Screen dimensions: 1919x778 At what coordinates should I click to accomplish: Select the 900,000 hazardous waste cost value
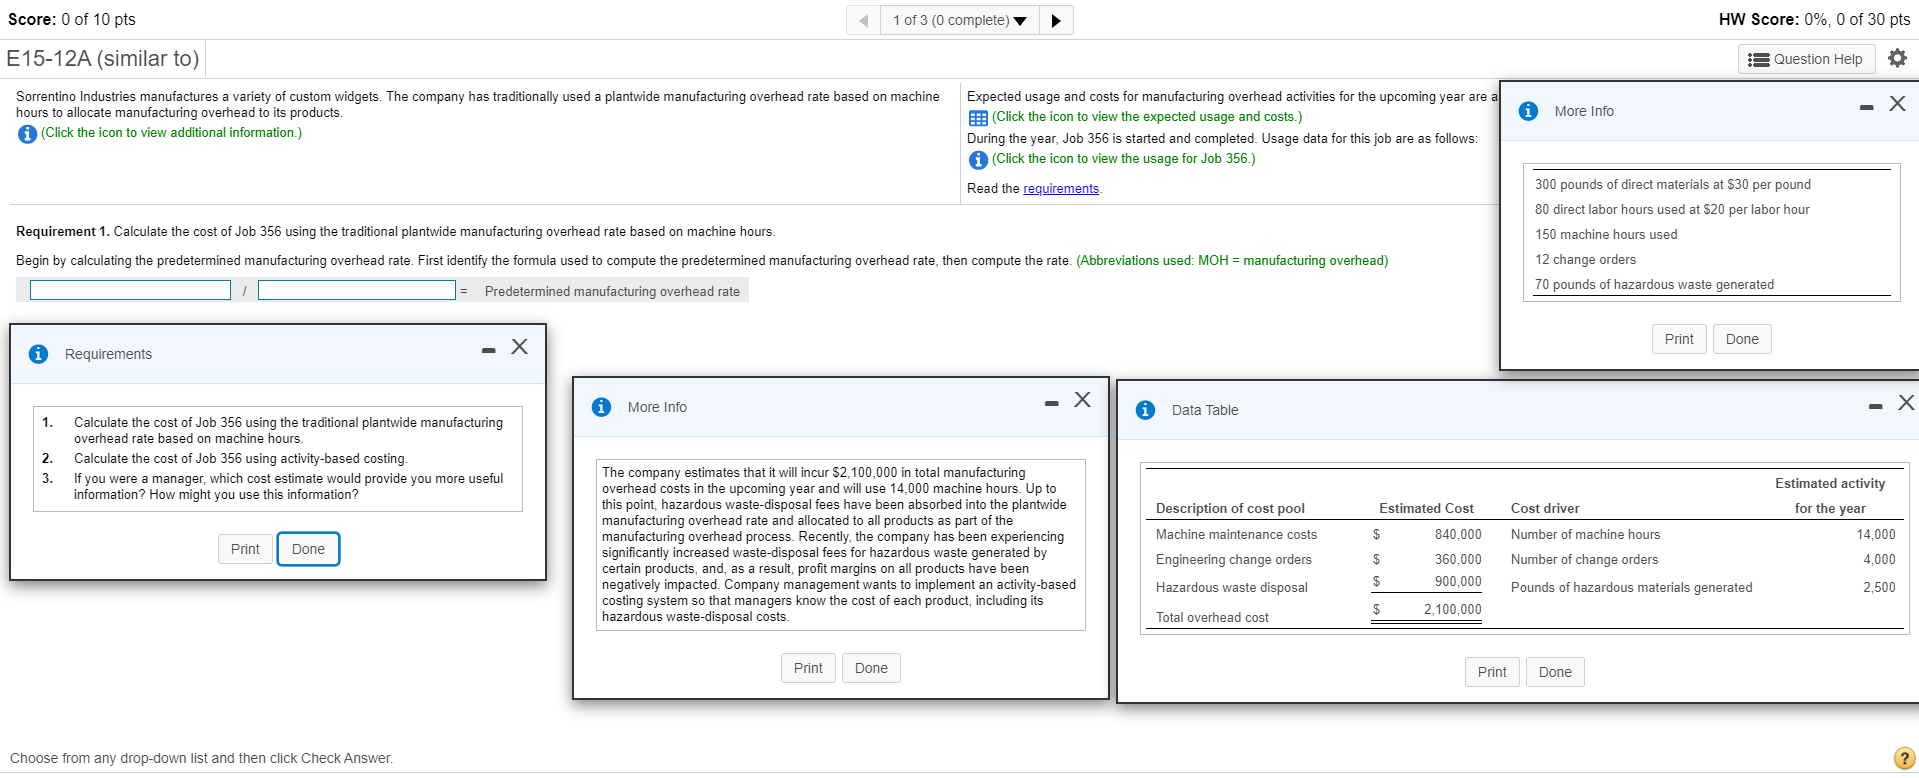pos(1458,582)
